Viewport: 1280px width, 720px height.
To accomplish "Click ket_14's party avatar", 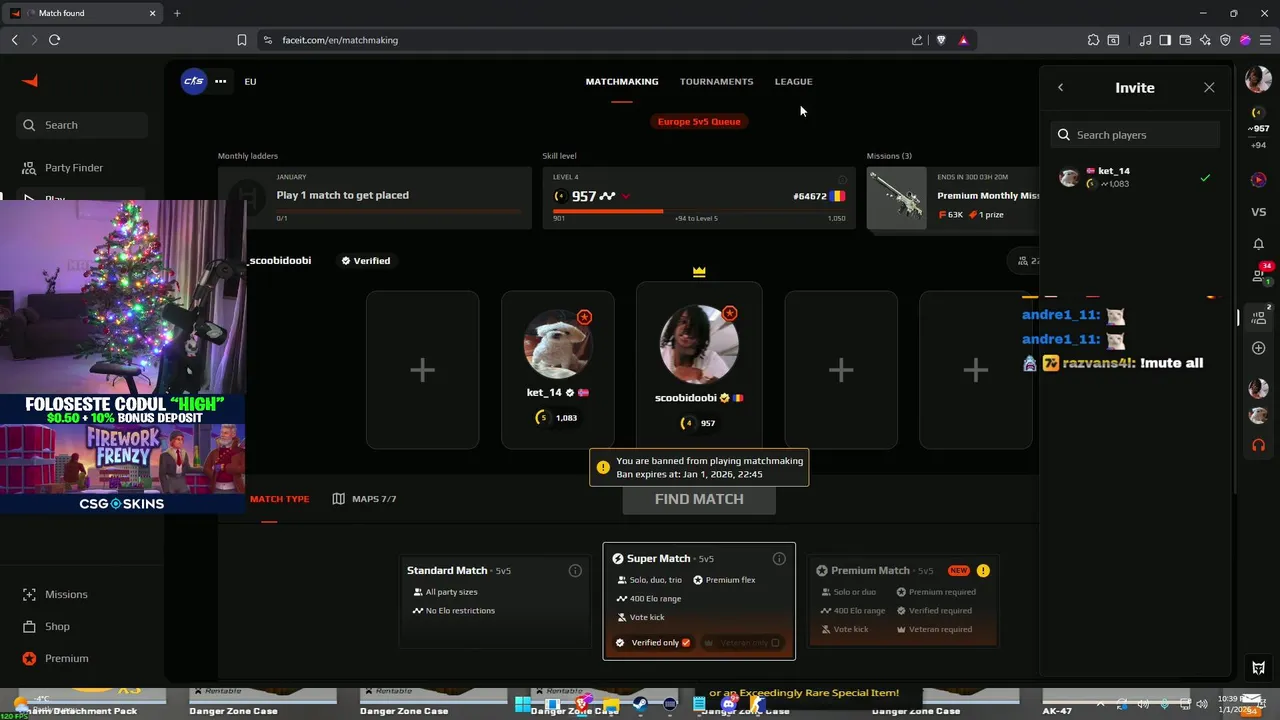I will point(558,343).
